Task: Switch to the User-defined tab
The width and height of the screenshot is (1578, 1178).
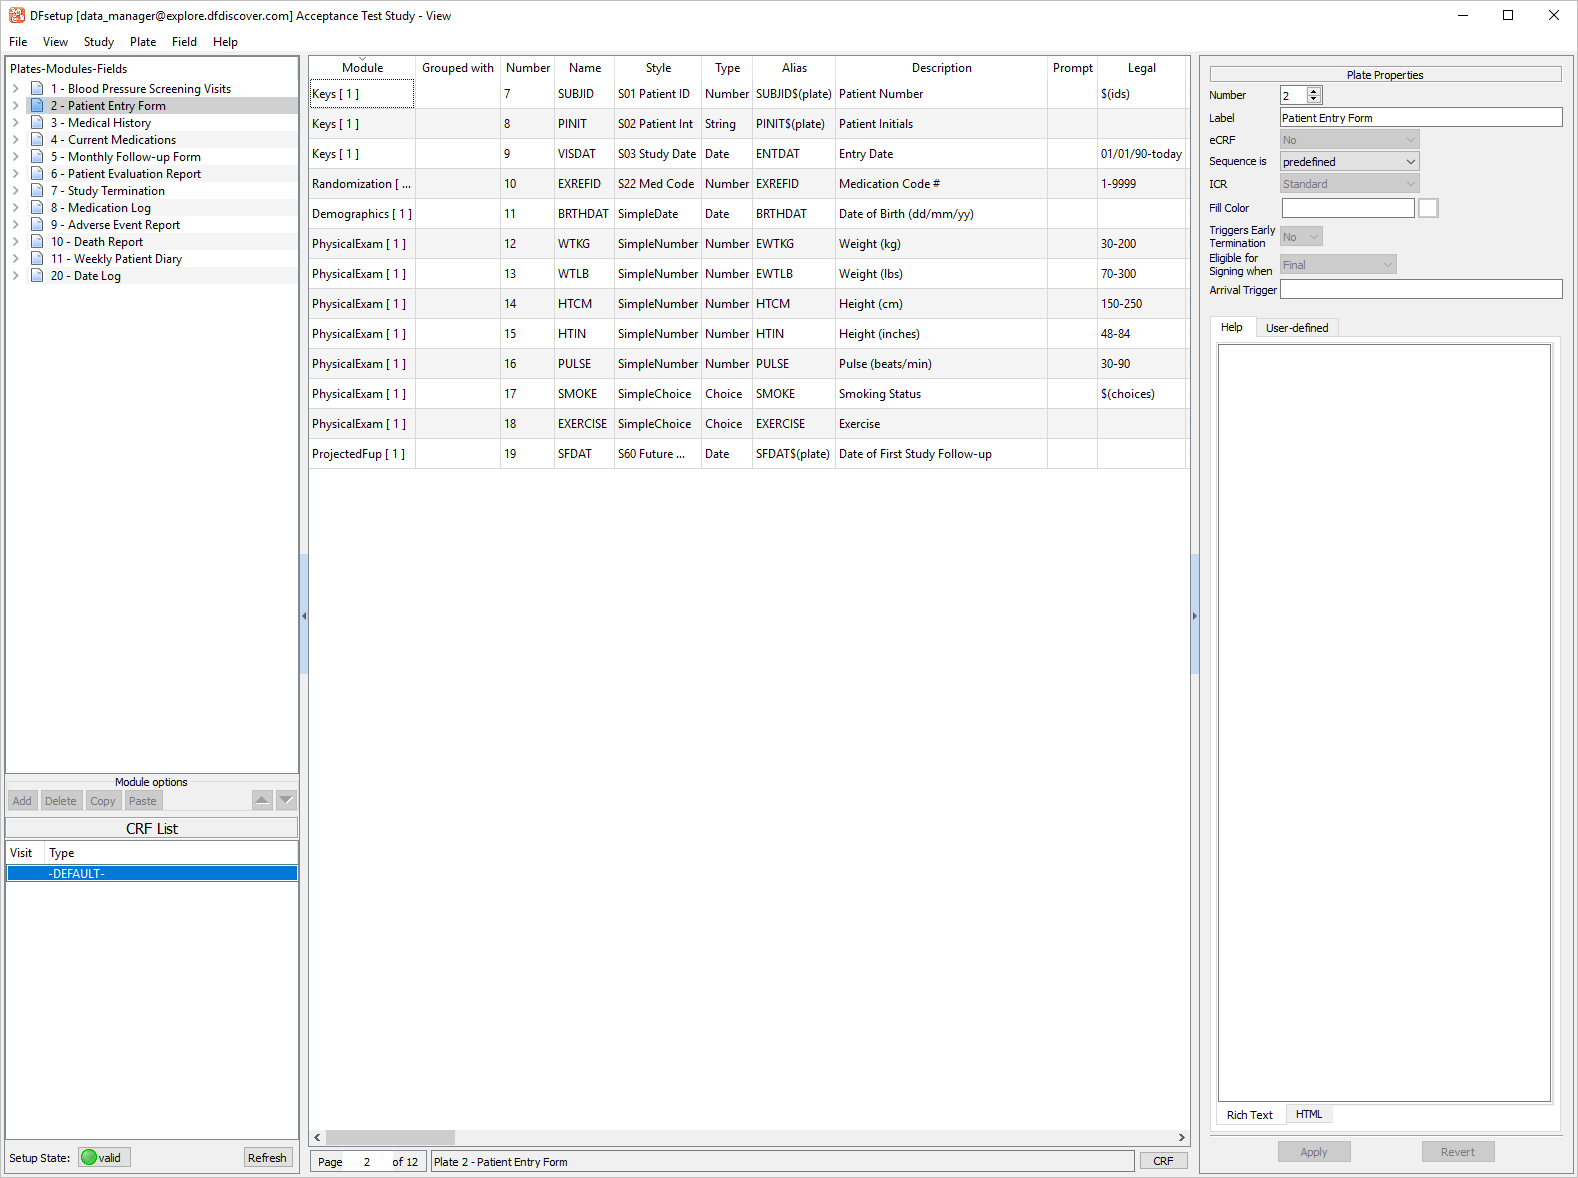Action: 1296,328
